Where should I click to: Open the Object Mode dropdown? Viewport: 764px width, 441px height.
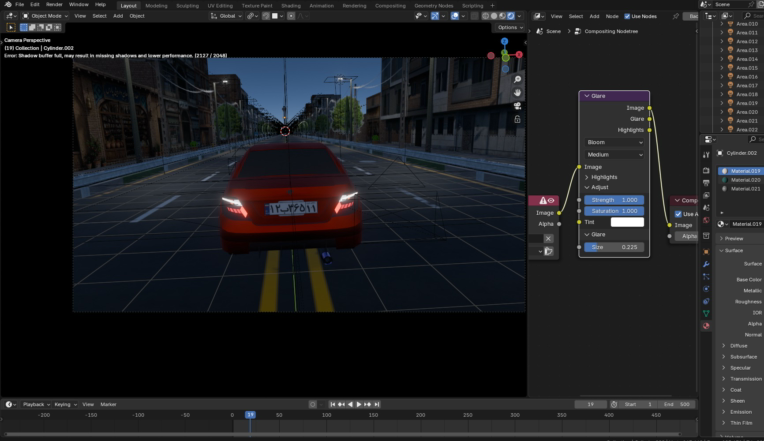click(x=45, y=16)
